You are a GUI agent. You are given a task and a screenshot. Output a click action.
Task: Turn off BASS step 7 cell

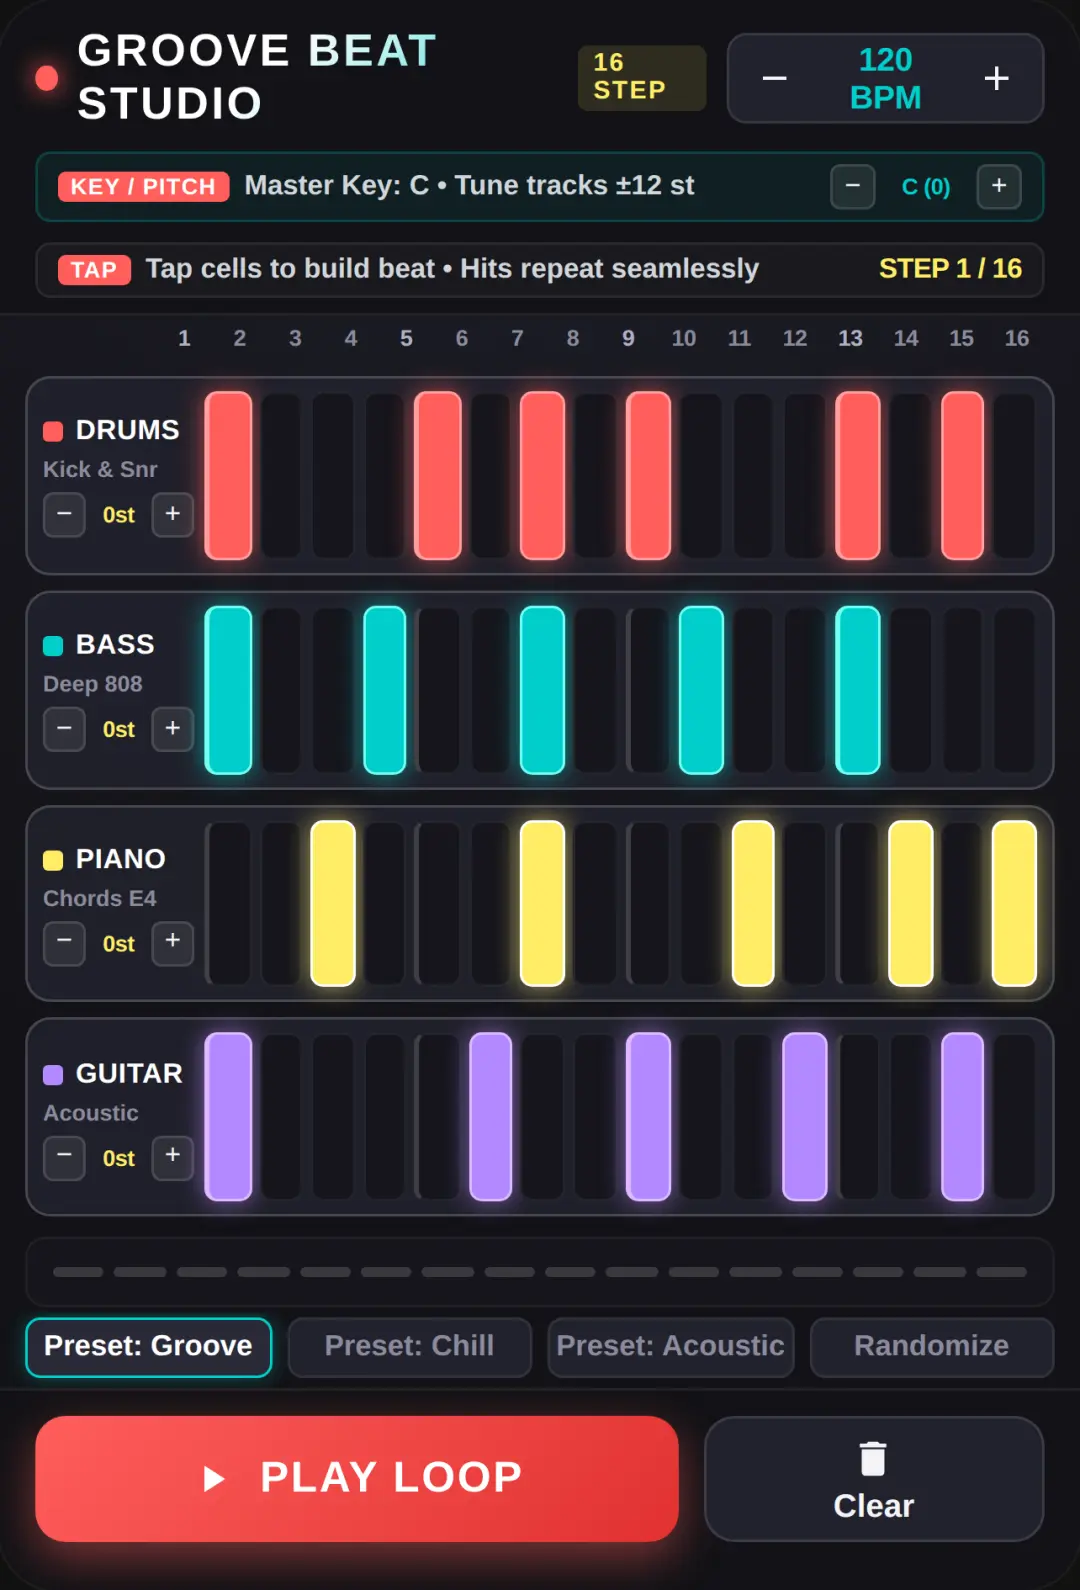(543, 690)
